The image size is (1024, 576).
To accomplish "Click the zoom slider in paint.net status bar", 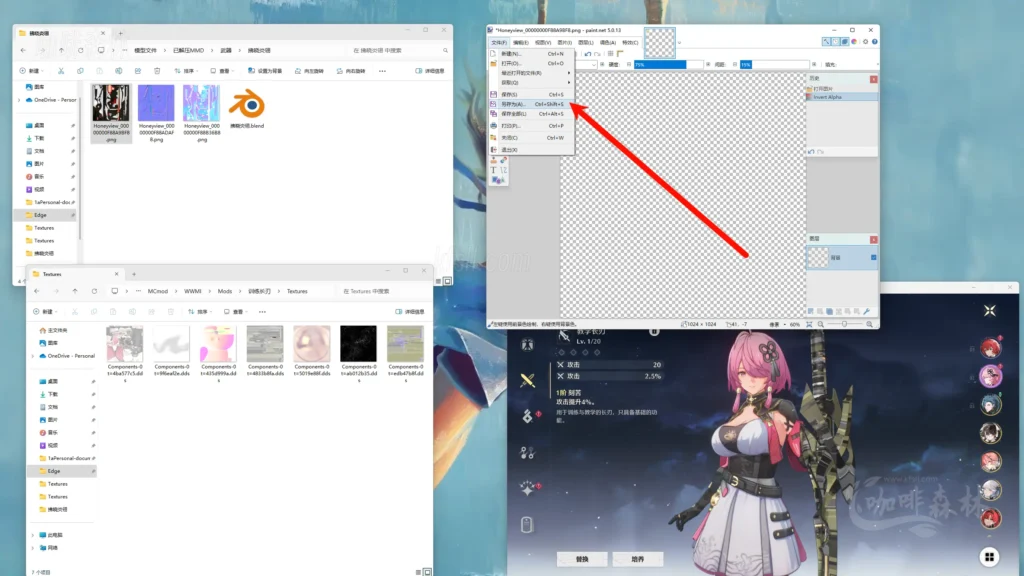I will coord(845,324).
